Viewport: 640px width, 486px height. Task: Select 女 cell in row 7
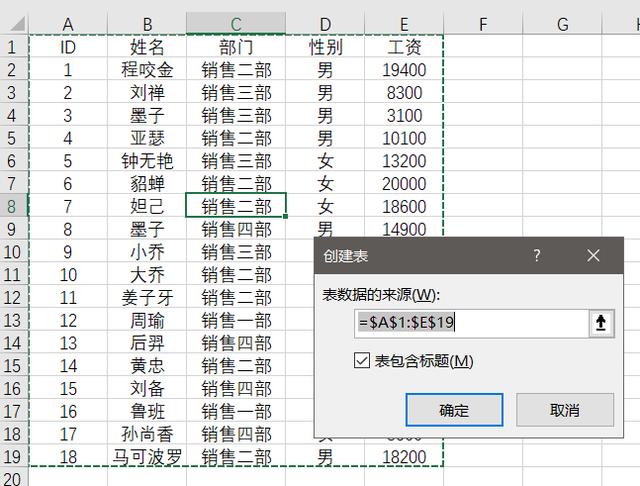(325, 184)
